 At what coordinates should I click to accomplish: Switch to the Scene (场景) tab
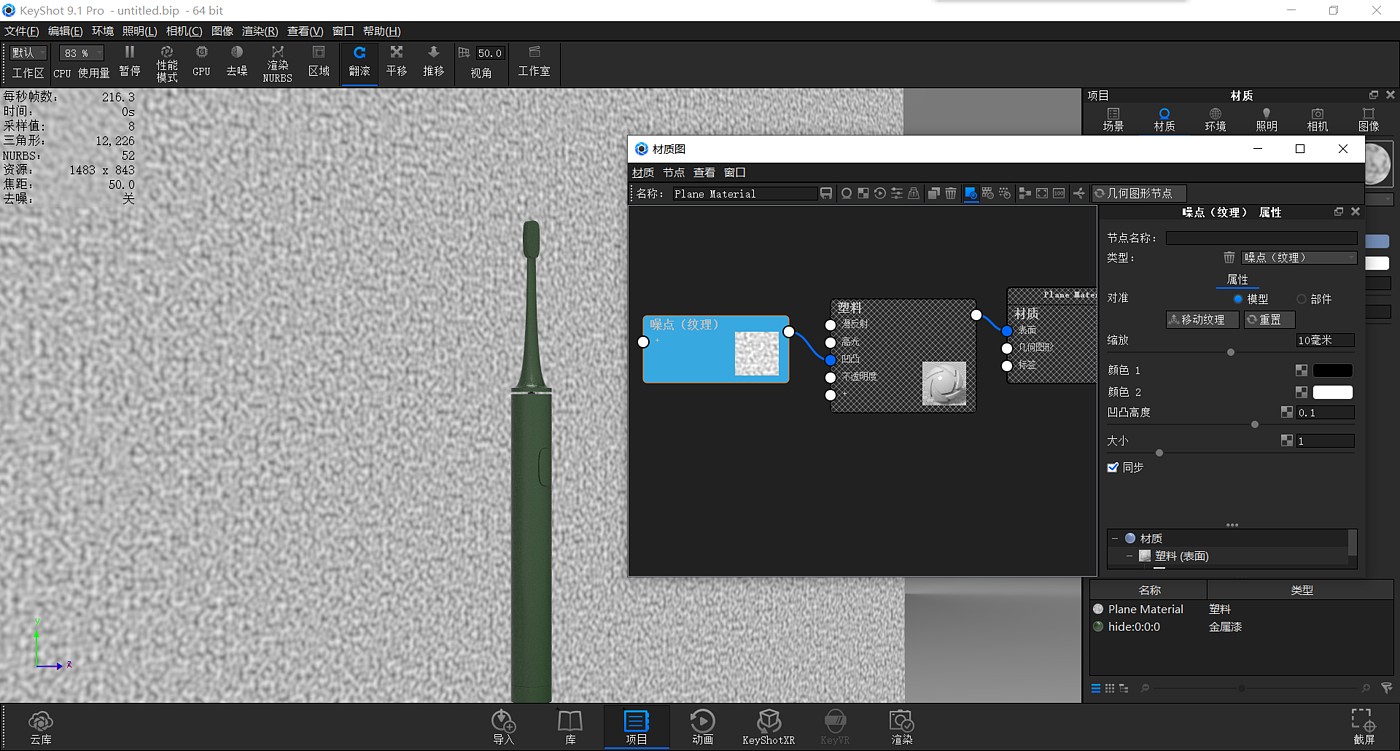pos(1113,120)
